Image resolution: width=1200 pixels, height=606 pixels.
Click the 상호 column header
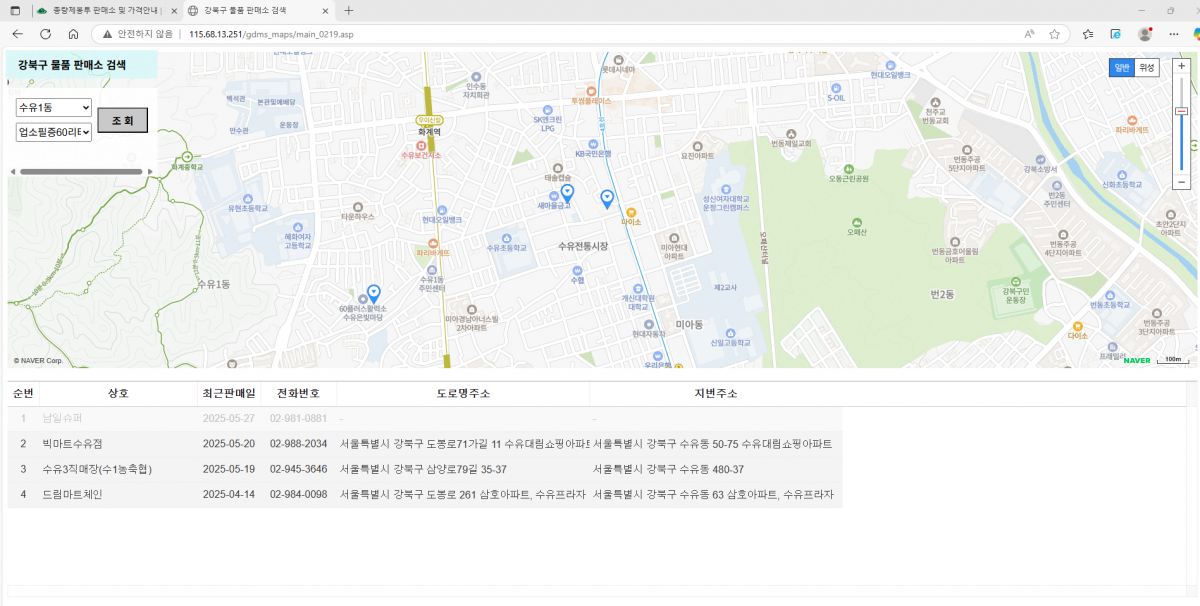(x=118, y=393)
